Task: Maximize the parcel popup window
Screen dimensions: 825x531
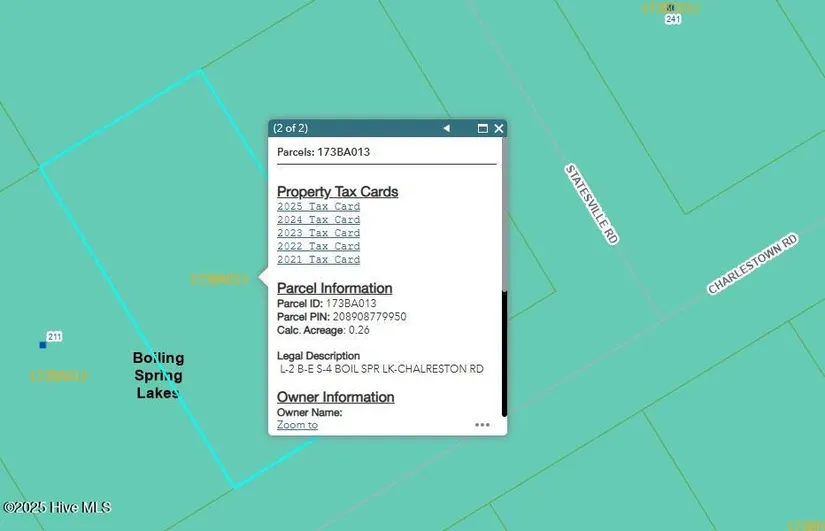Action: 482,128
